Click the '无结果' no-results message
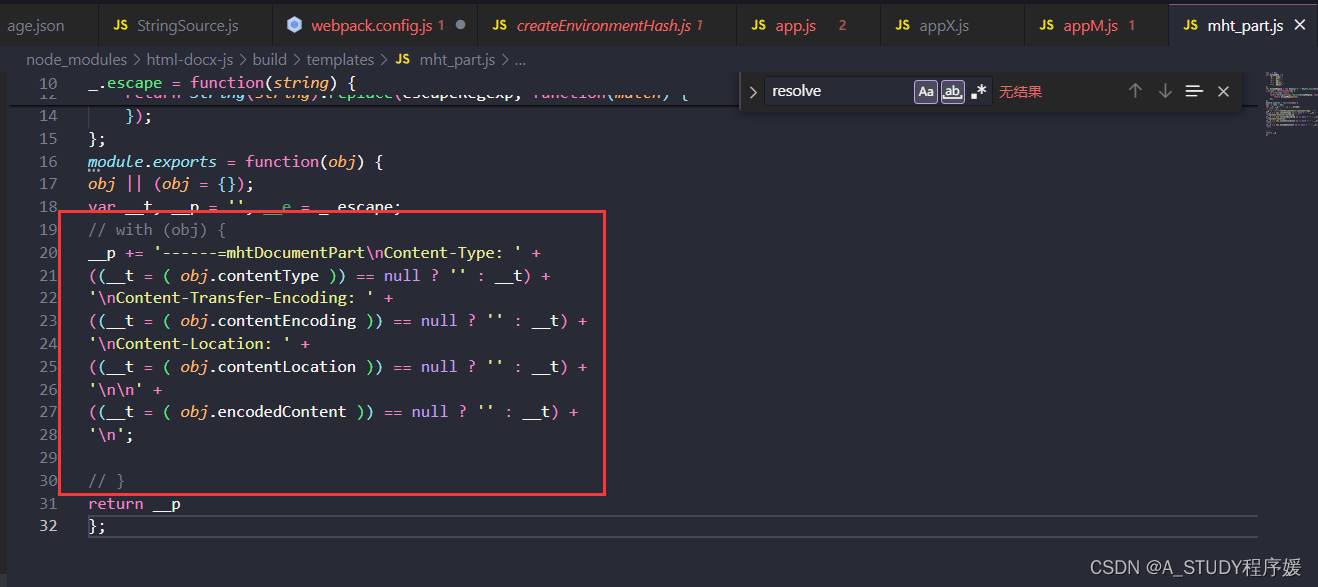The height and width of the screenshot is (587, 1318). click(x=1020, y=92)
